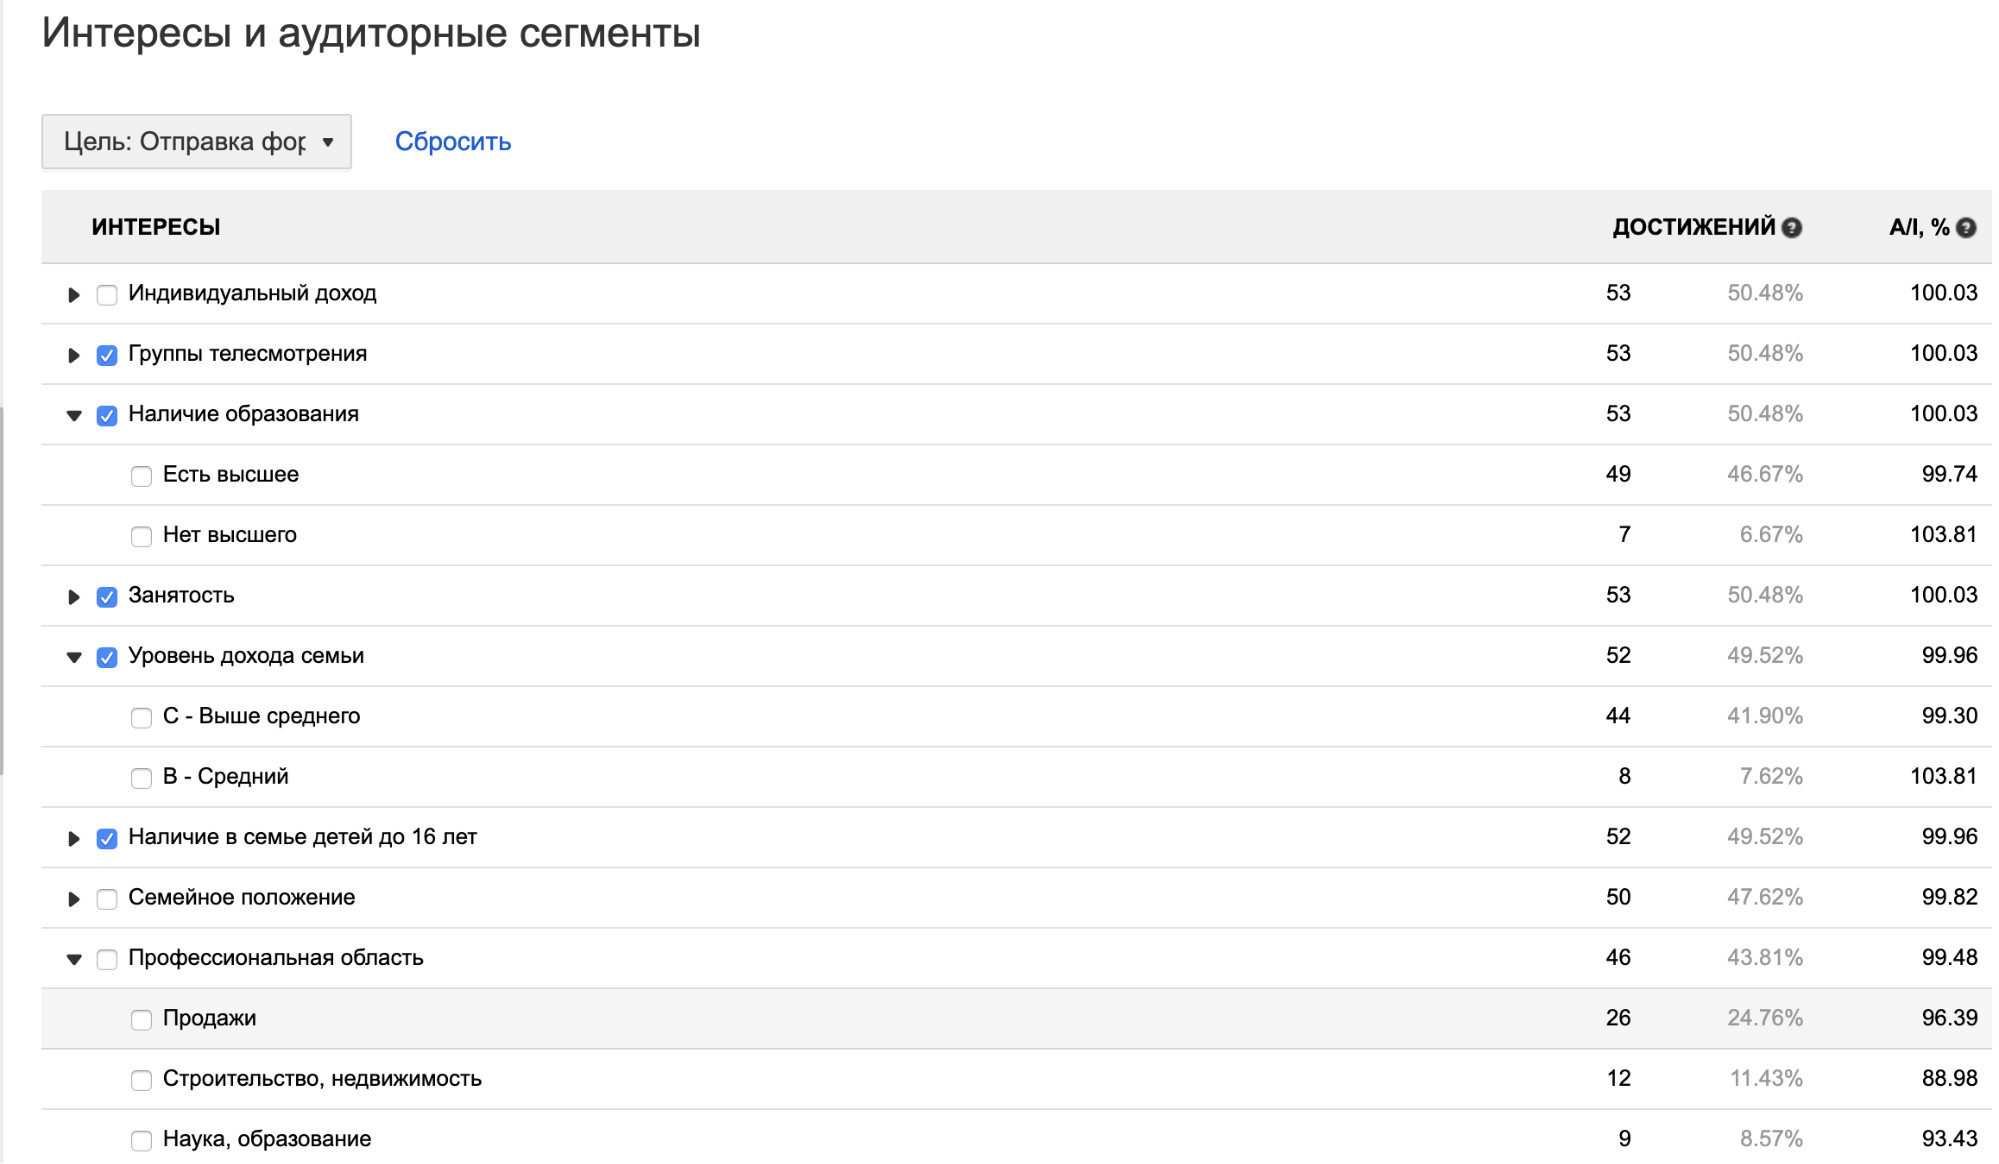Screen dimensions: 1999x1164
Task: Expand the Группы телесмотрения row
Action: click(73, 355)
